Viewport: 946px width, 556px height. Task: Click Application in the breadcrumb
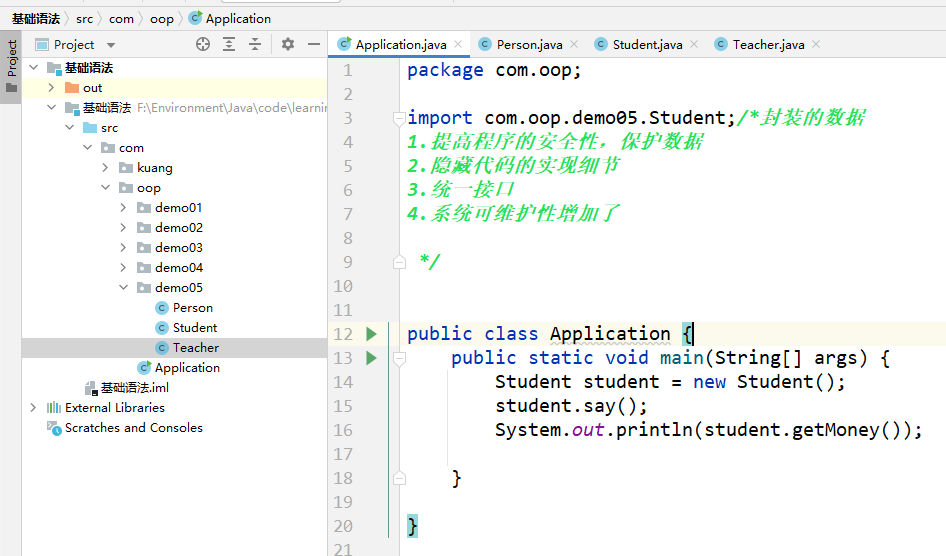click(x=238, y=19)
